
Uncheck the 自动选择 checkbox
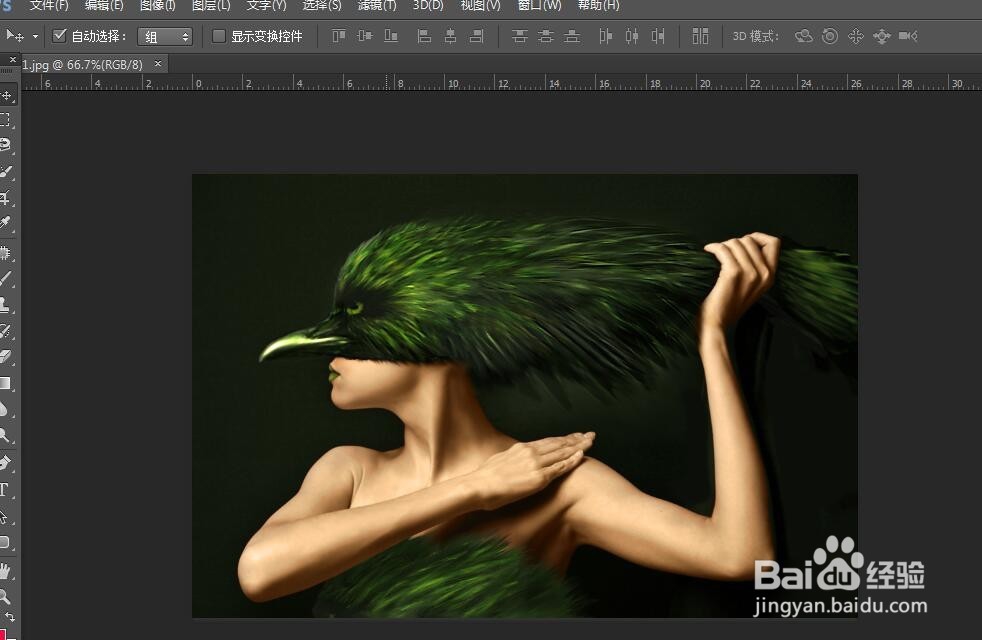pos(59,36)
